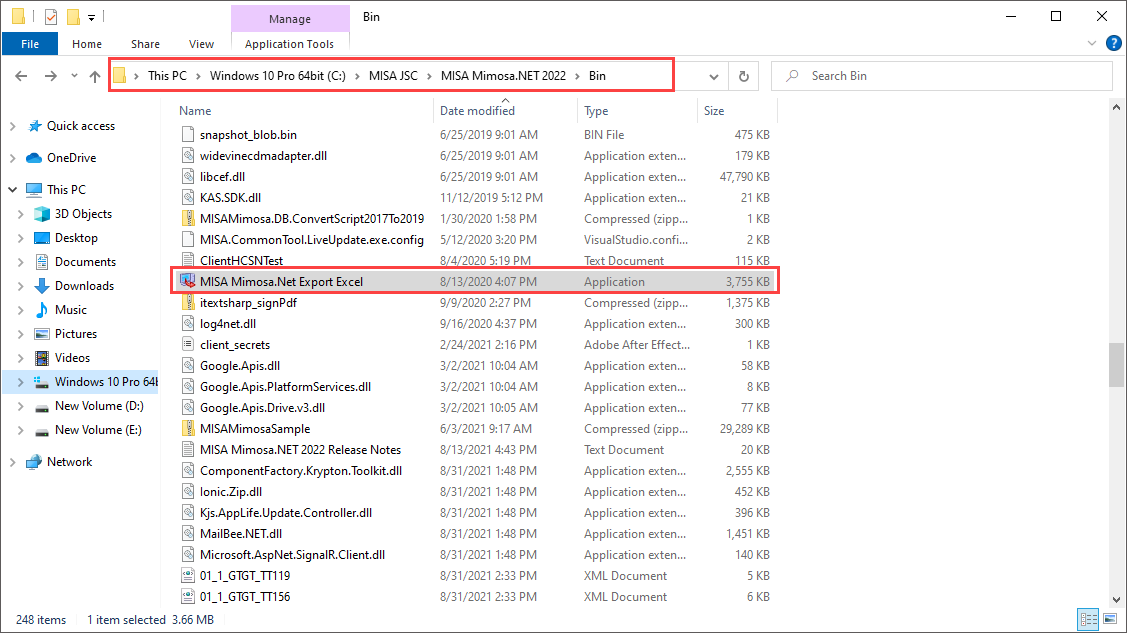
Task: Click the widevinecdmadapter.dll file icon
Action: pyautogui.click(x=188, y=155)
